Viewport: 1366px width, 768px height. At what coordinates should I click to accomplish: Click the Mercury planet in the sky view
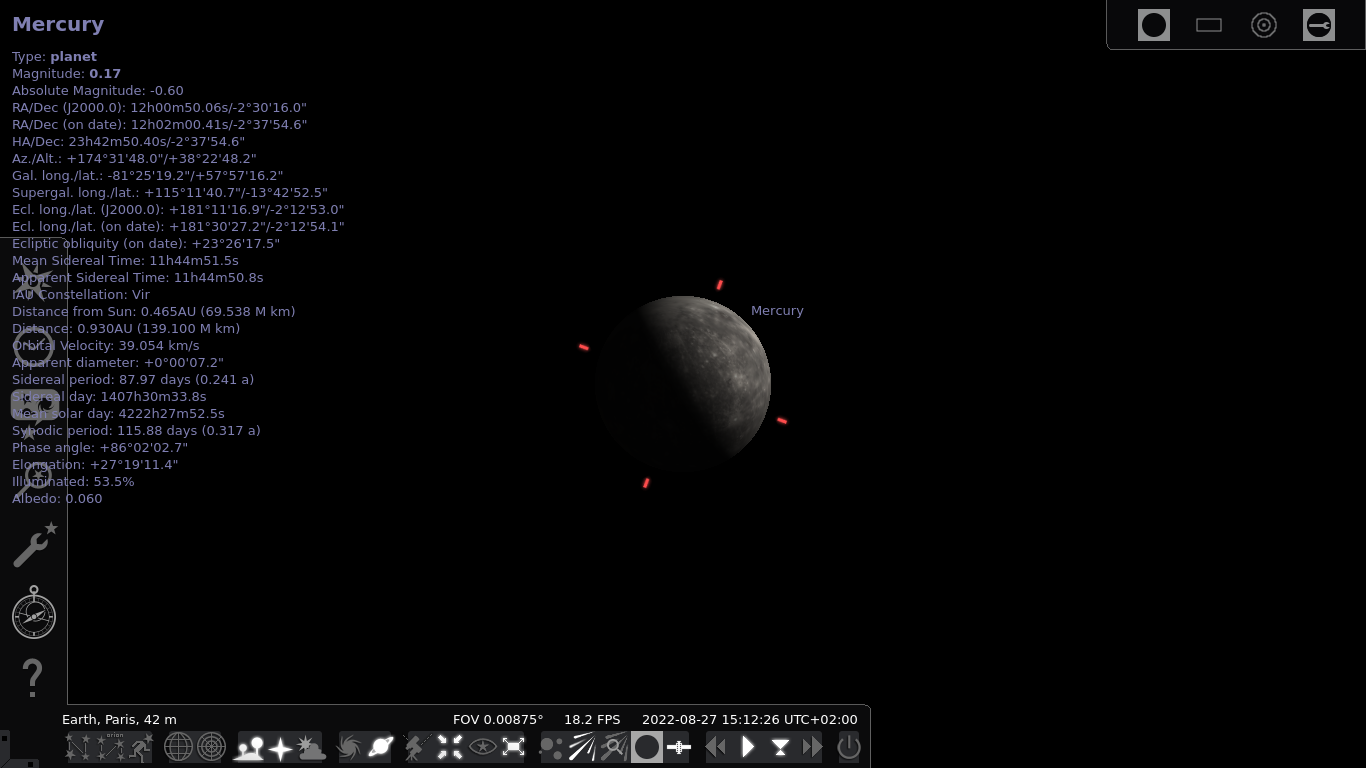coord(683,383)
